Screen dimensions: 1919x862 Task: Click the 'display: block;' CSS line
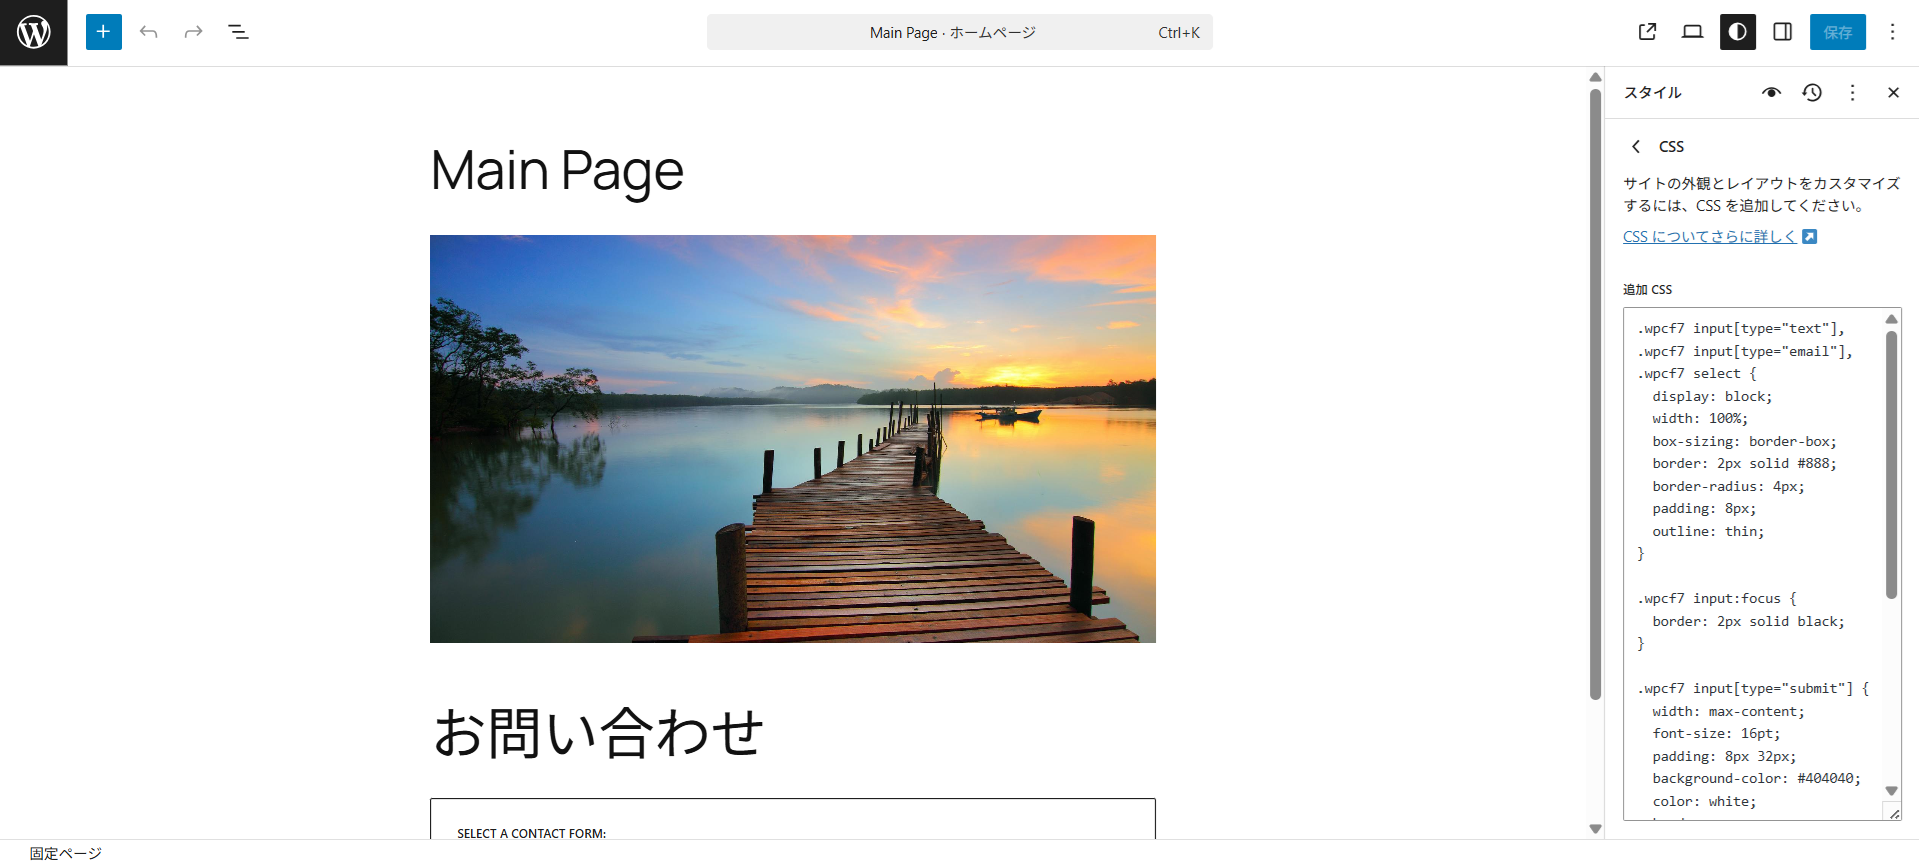pyautogui.click(x=1712, y=396)
